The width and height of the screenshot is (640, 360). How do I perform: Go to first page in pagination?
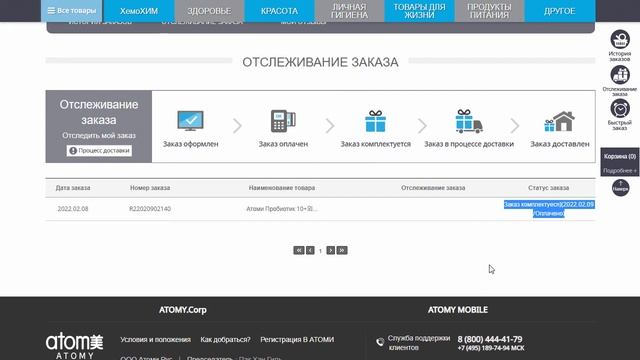tap(299, 250)
